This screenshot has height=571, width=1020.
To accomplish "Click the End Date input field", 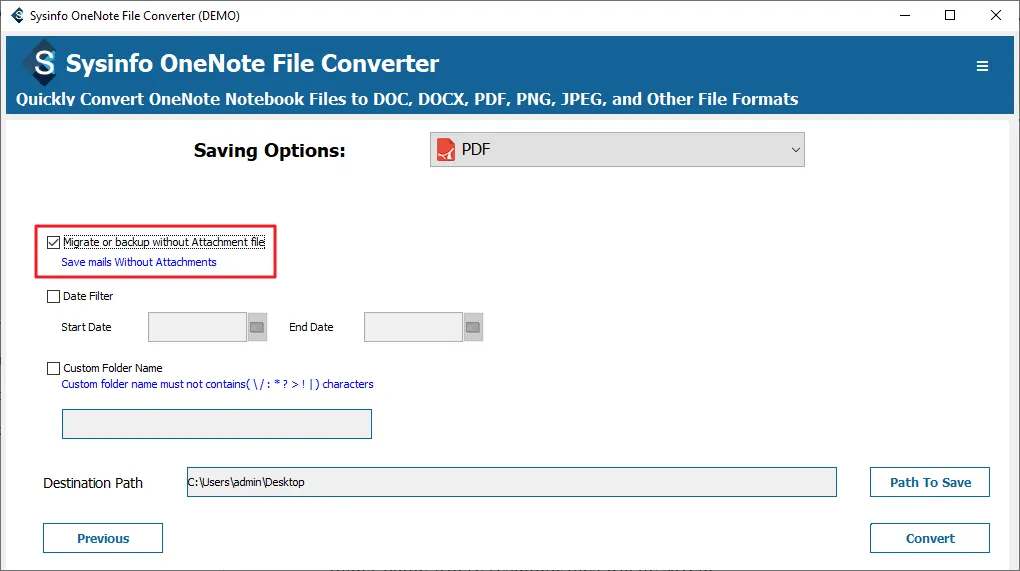I will point(413,327).
